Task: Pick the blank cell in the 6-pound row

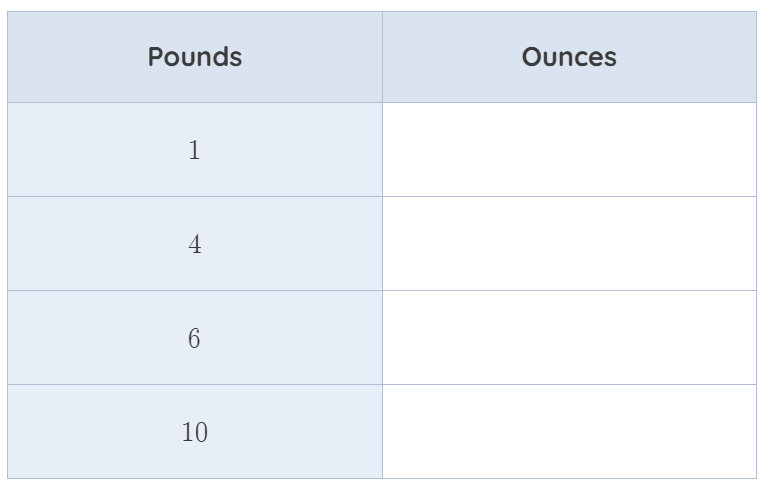Action: coord(569,338)
